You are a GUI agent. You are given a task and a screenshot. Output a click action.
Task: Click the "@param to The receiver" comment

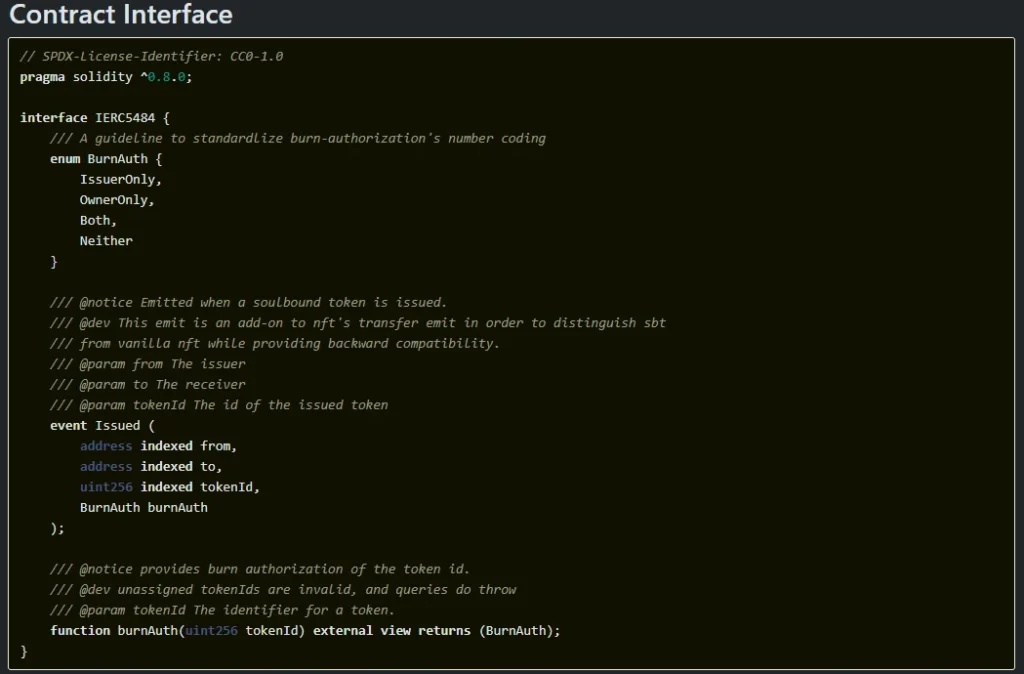(148, 385)
